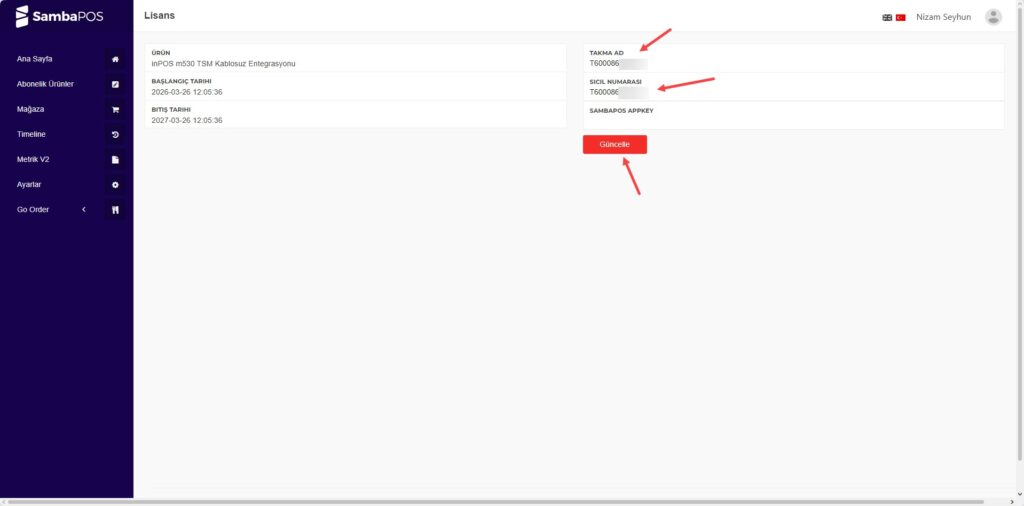
Task: Click the SambaPOS logo
Action: pos(60,16)
